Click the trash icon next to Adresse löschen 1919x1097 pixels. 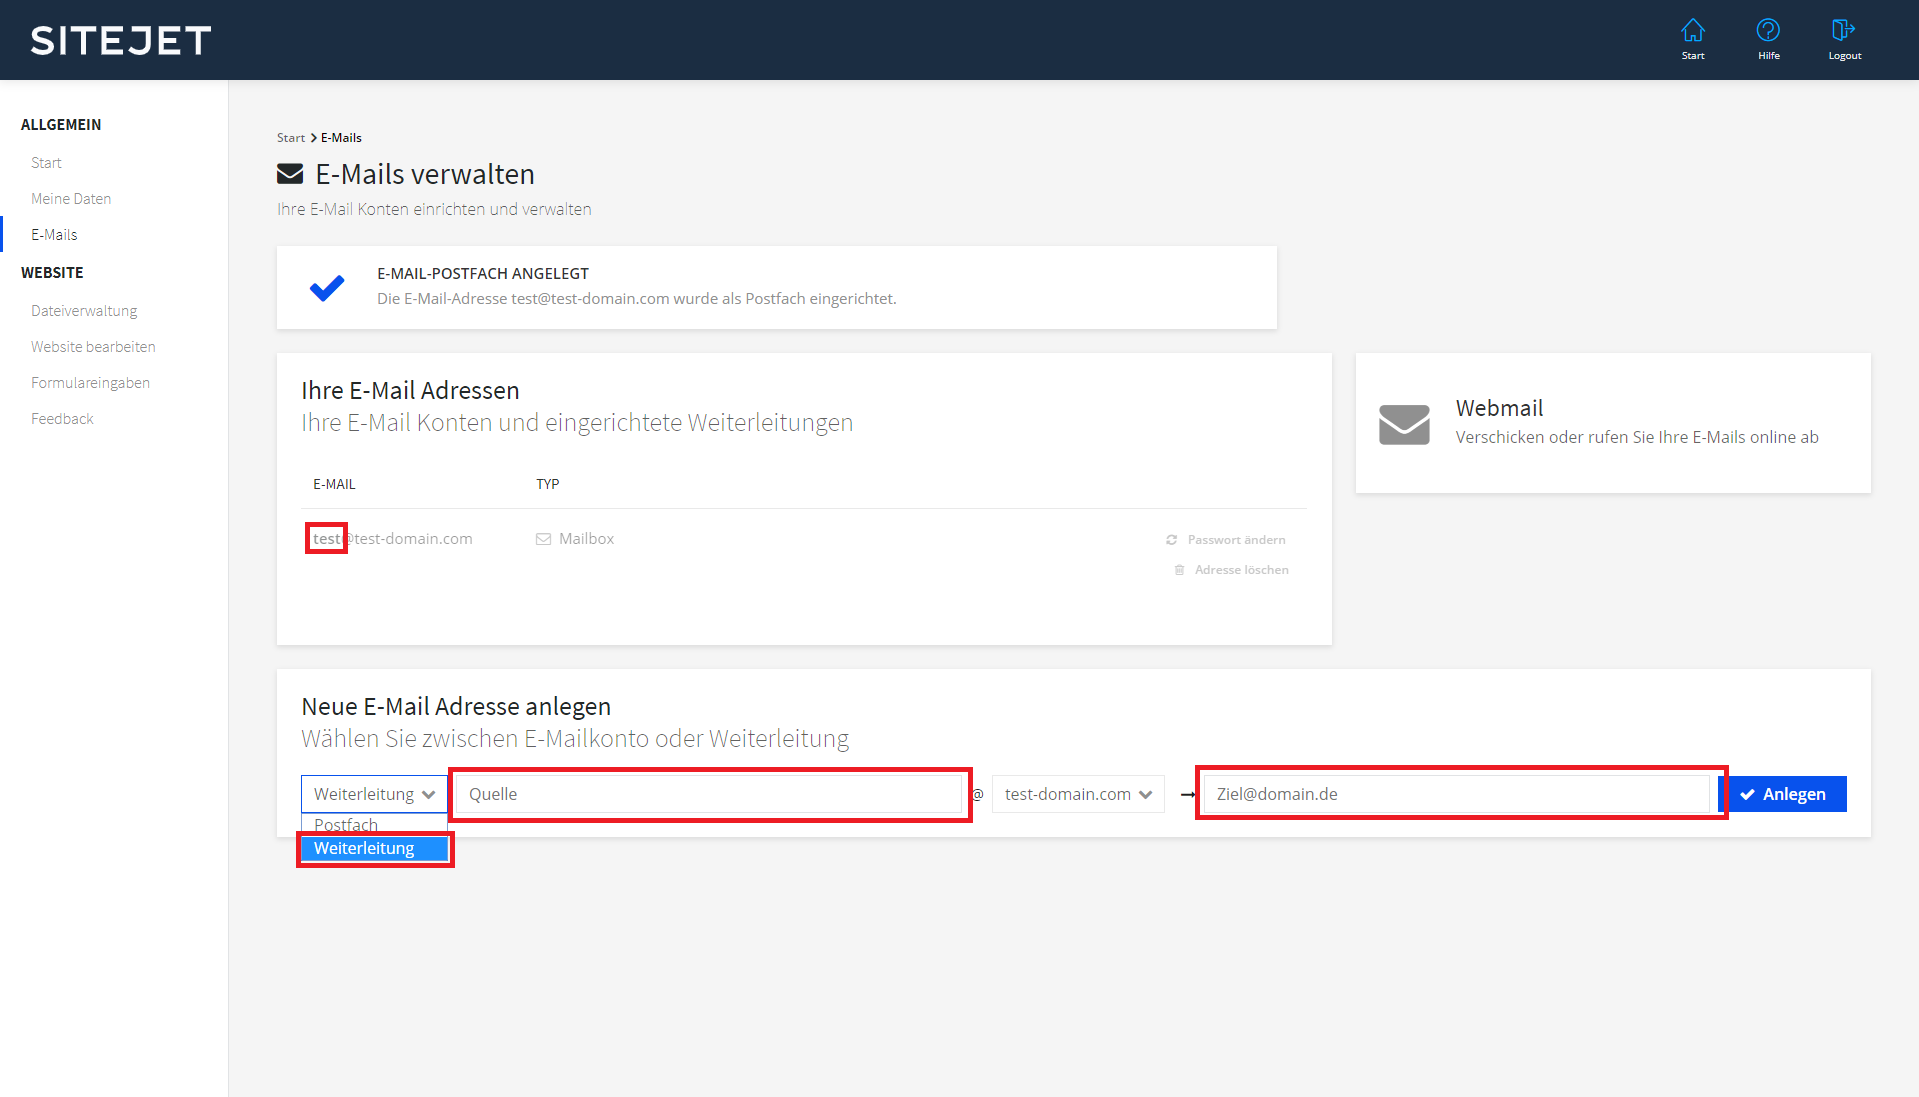[1179, 569]
